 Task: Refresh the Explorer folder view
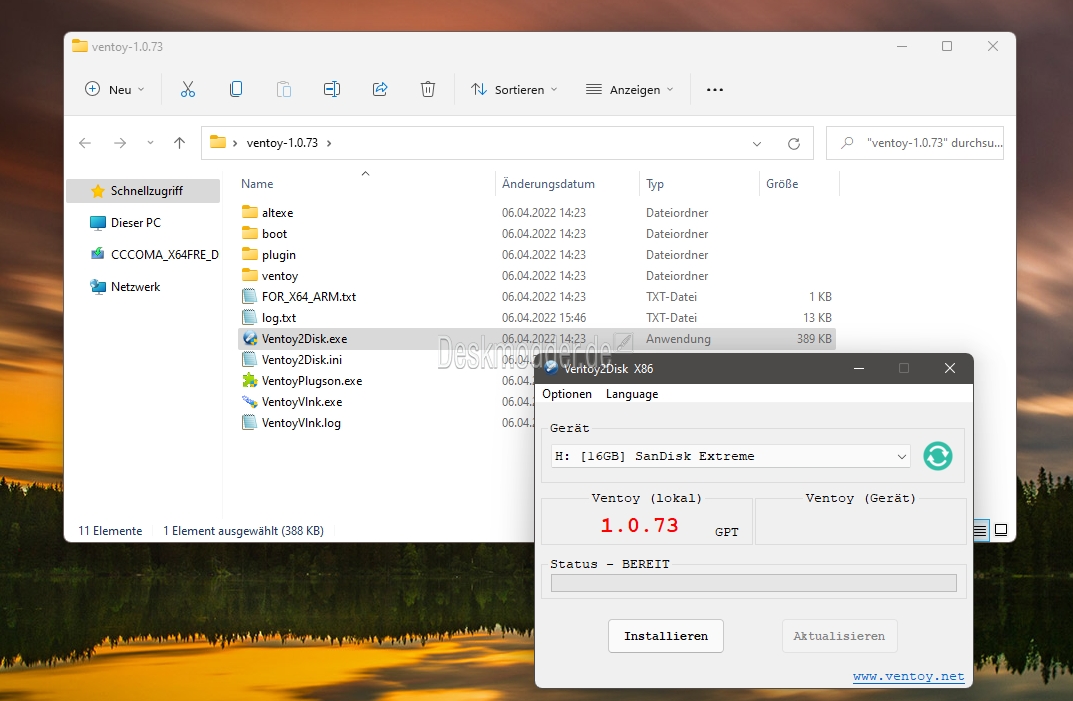pos(794,143)
